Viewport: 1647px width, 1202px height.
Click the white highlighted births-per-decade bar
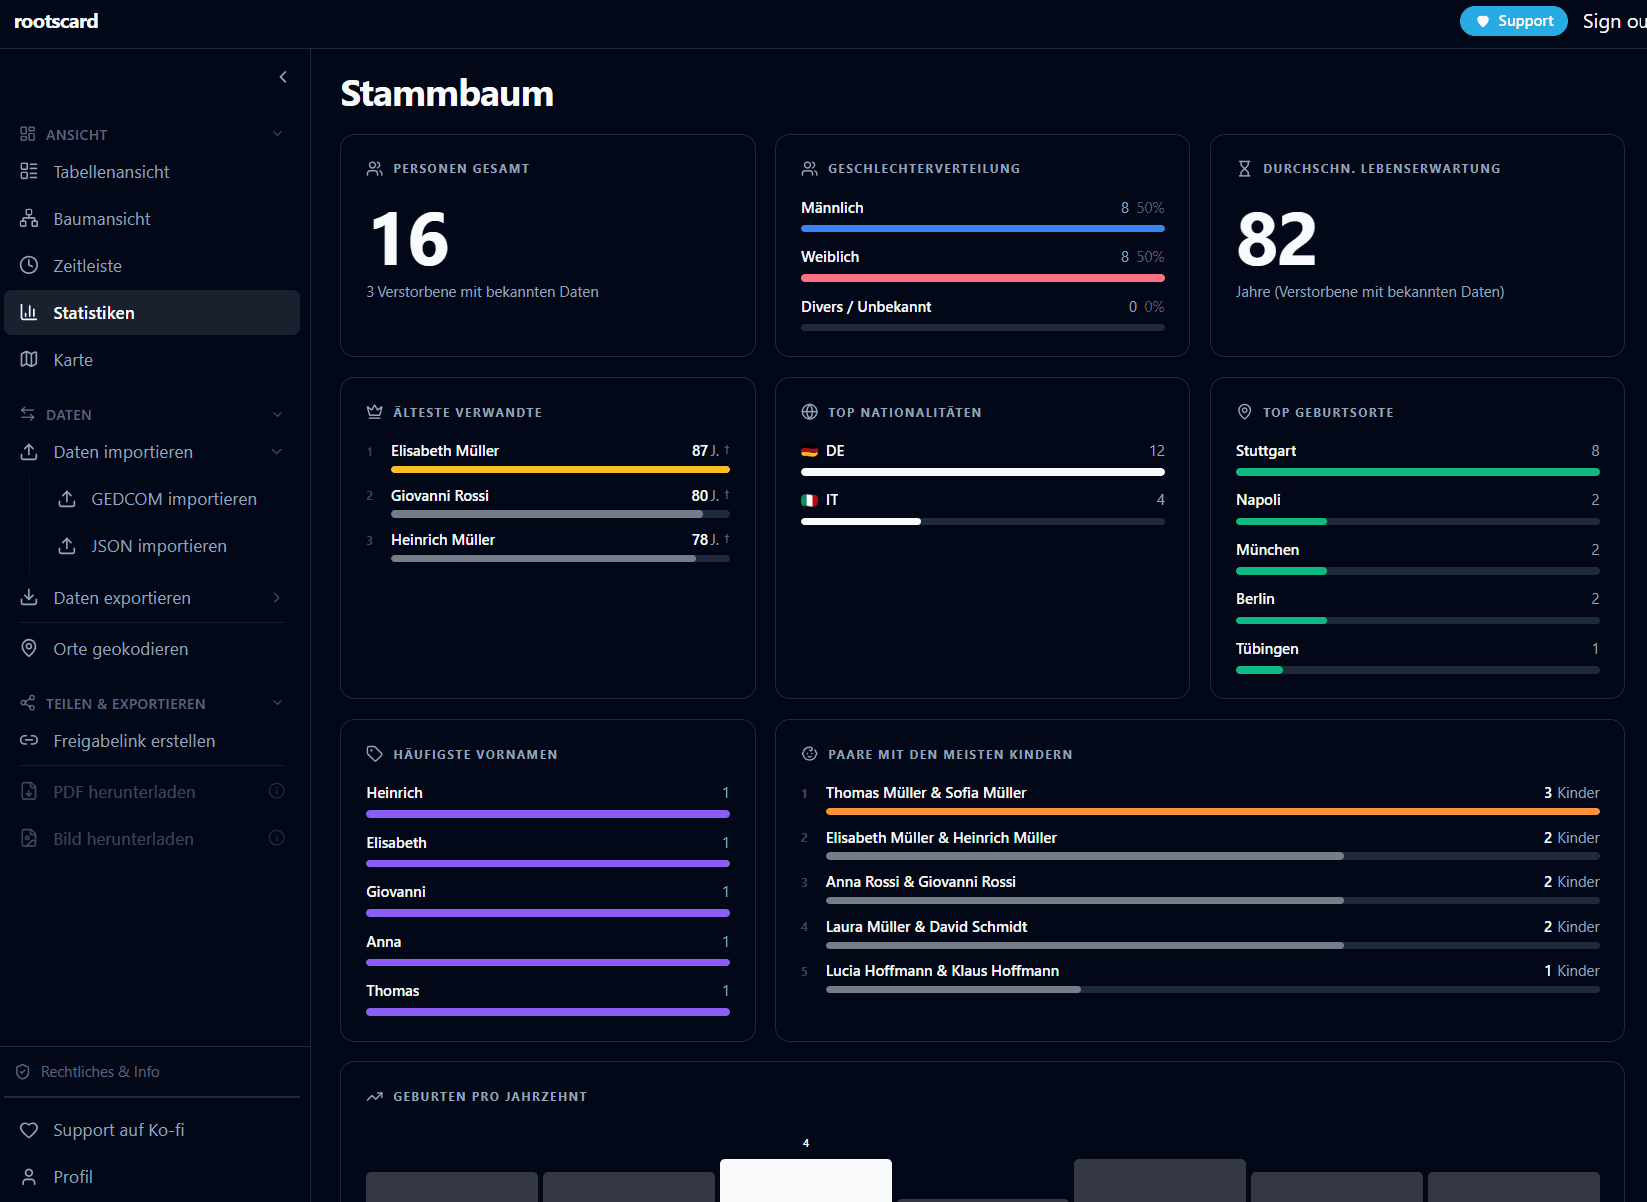(805, 1180)
